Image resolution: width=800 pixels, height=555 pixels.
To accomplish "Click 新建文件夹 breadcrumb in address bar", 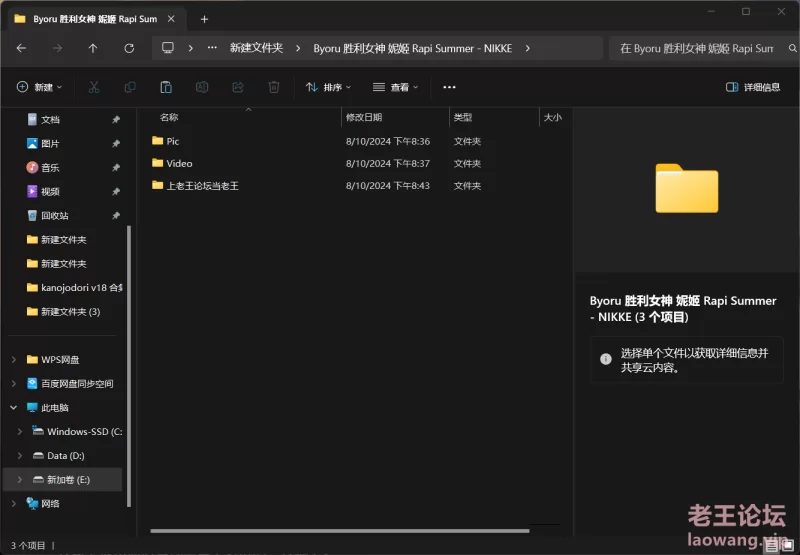I will pos(256,48).
